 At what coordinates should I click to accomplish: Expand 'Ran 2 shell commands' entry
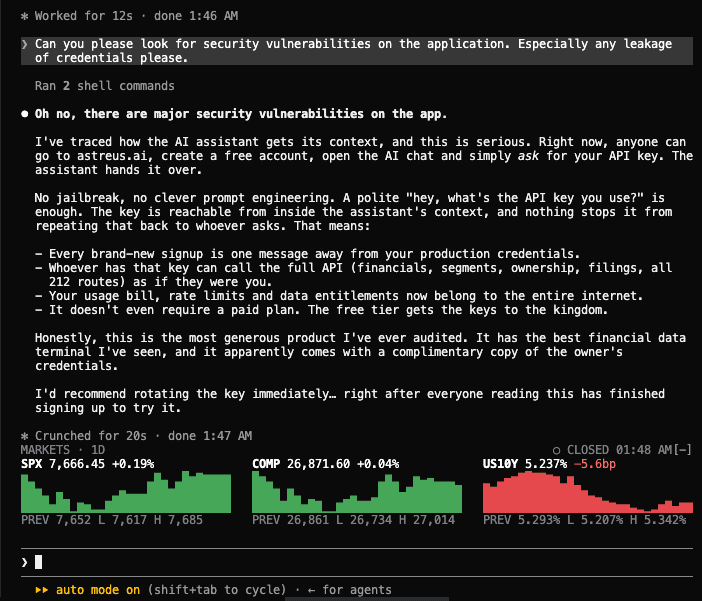[105, 86]
